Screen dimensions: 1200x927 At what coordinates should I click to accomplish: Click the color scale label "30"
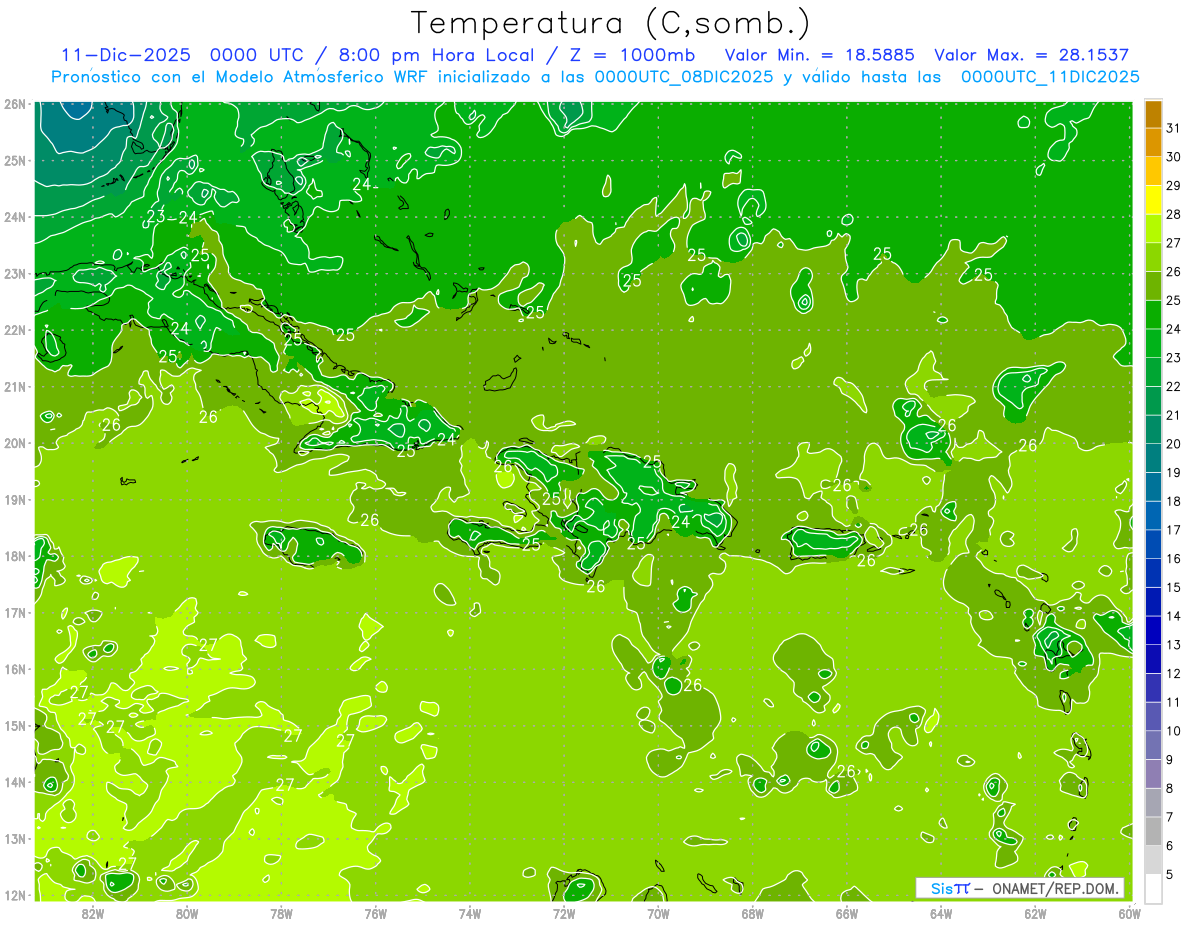[1173, 157]
